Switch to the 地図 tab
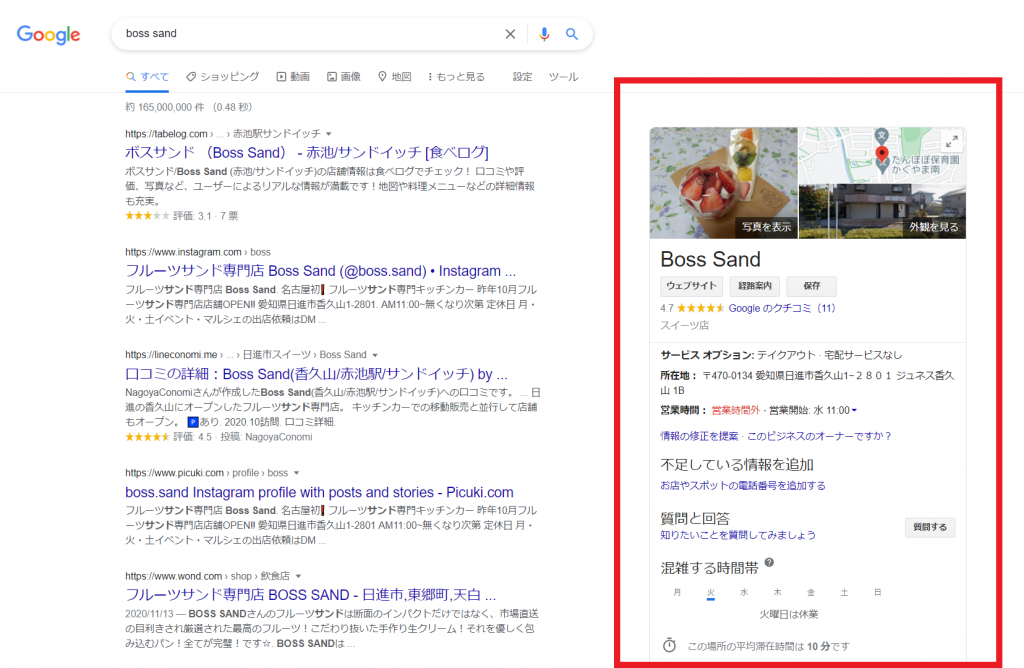The image size is (1024, 668). 395,77
